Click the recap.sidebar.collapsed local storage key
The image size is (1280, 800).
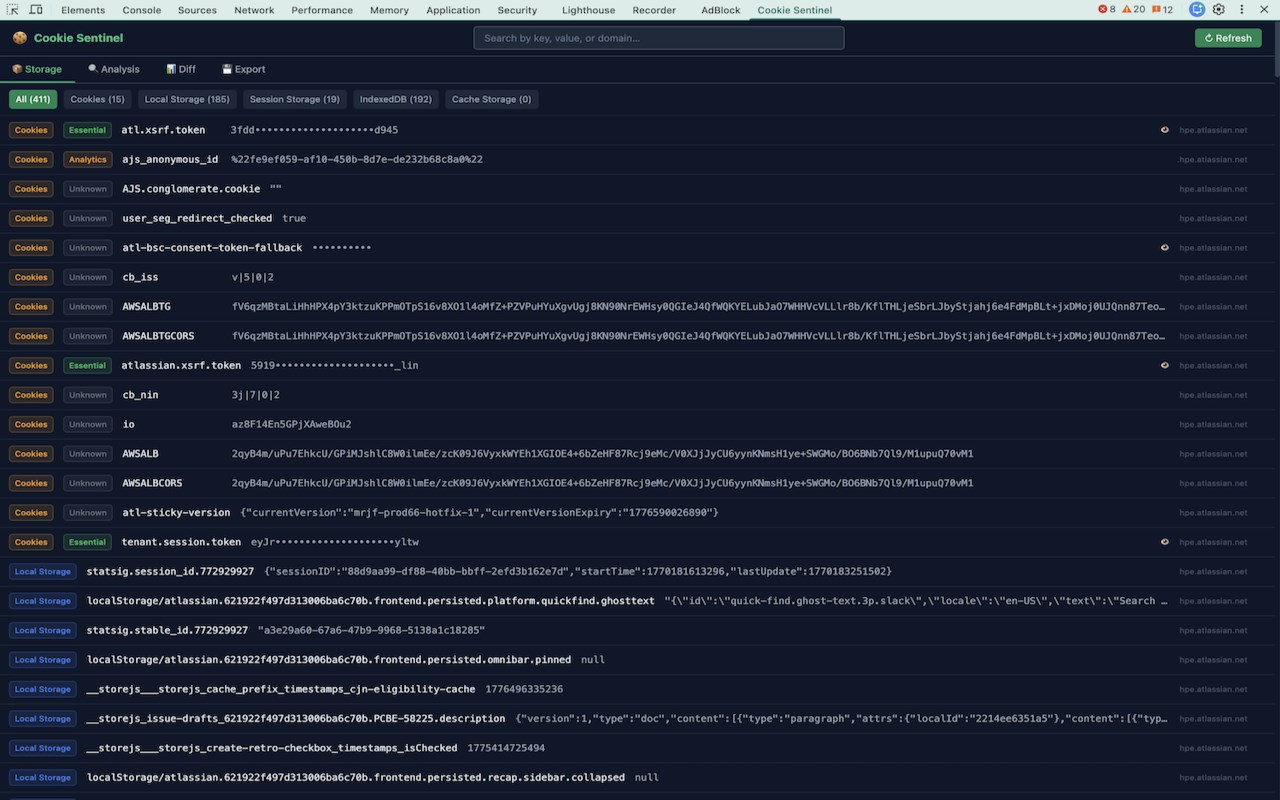click(356, 778)
